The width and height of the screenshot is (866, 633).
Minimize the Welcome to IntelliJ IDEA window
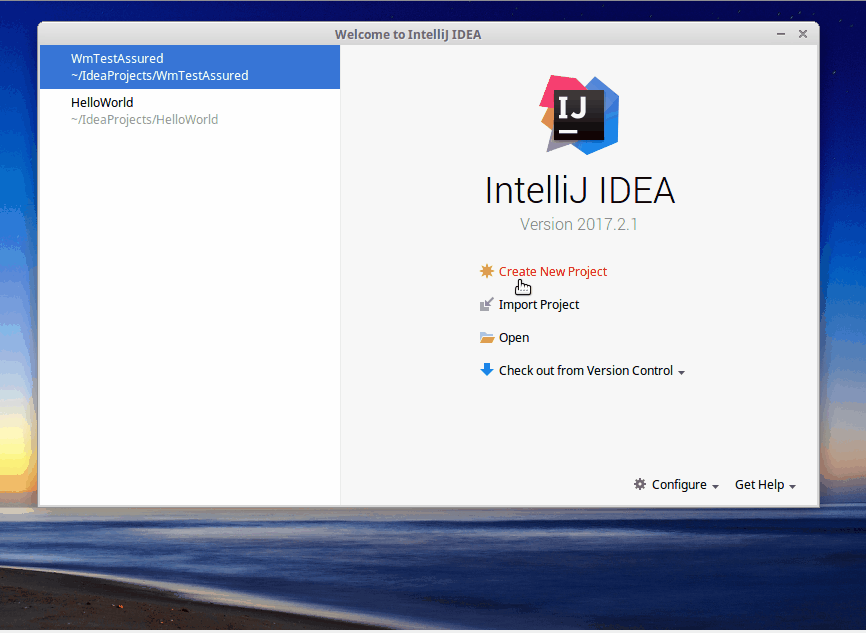pyautogui.click(x=781, y=34)
